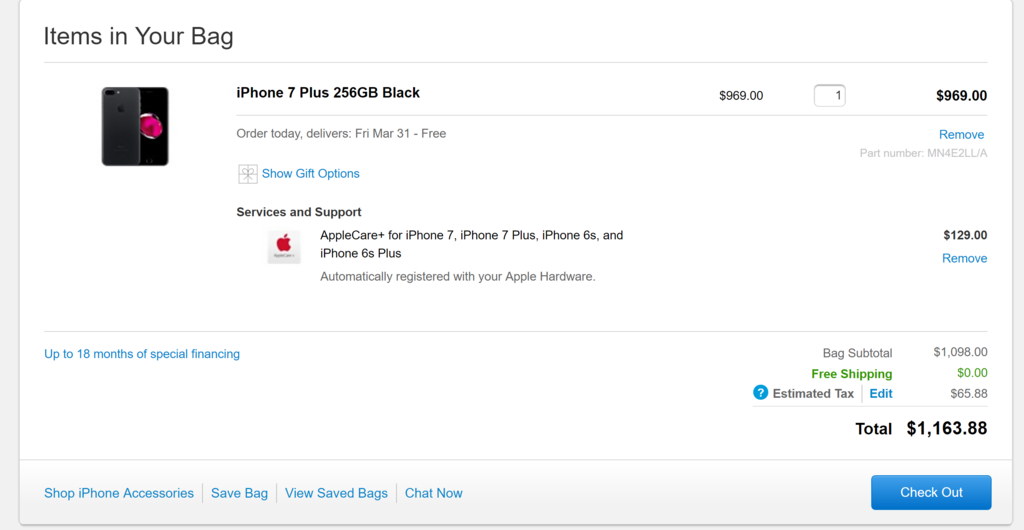Image resolution: width=1024 pixels, height=530 pixels.
Task: Click the order total amount $1,163.88
Action: 946,428
